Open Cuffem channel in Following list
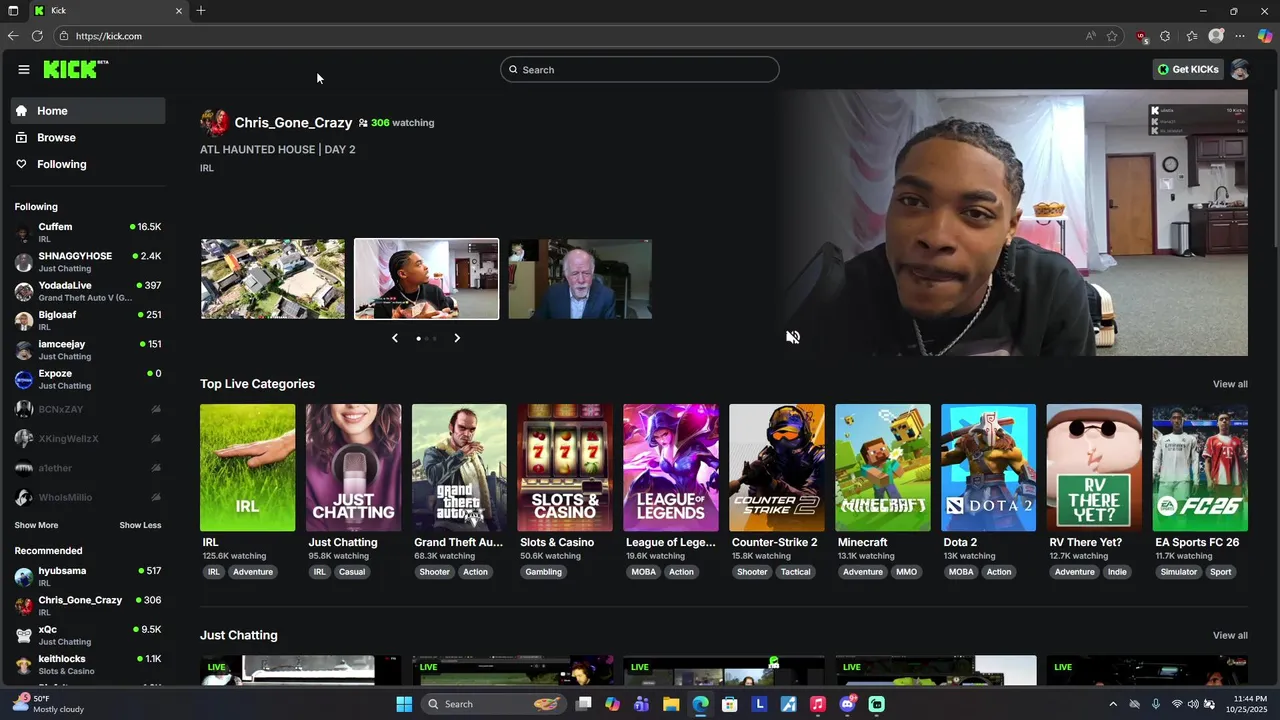Viewport: 1280px width, 720px height. (x=88, y=233)
